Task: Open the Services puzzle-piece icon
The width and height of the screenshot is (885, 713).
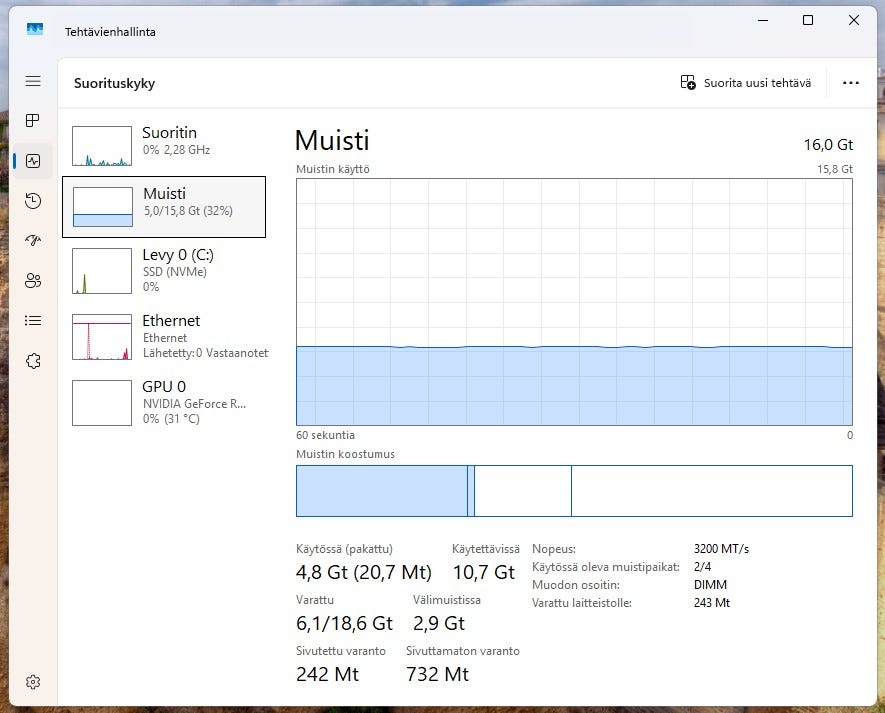Action: pos(33,361)
